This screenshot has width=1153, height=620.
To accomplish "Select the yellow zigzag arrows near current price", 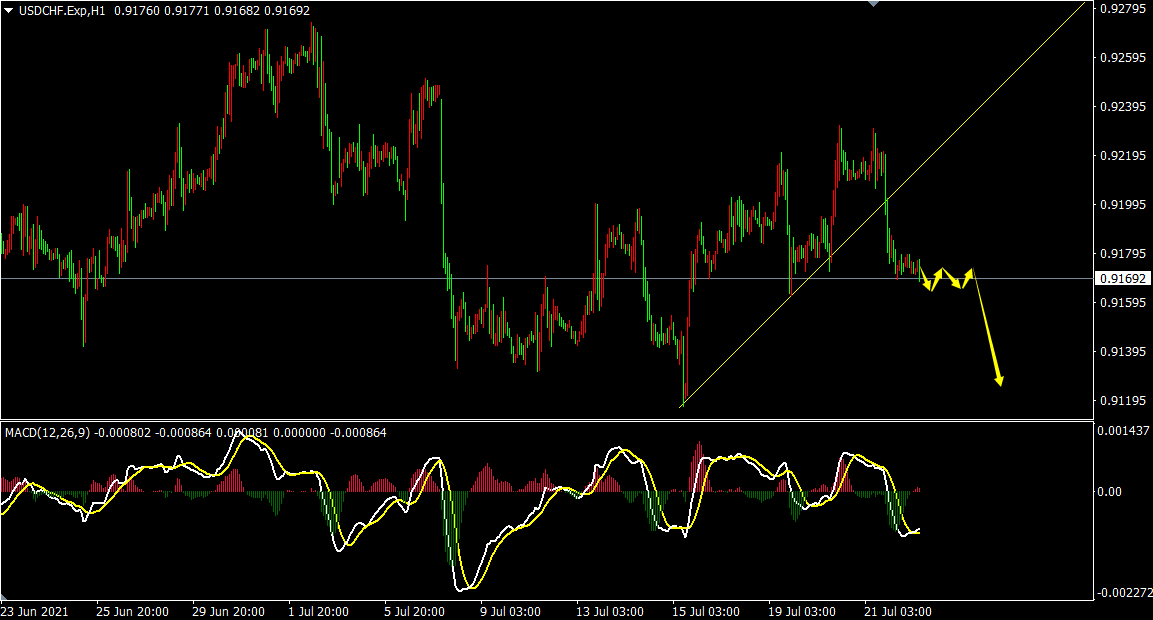I will tap(946, 279).
